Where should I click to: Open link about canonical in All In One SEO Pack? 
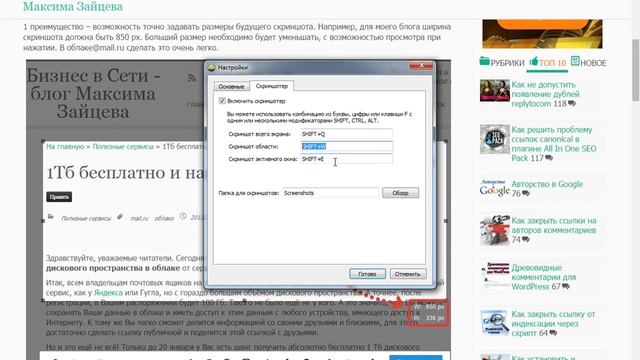[554, 144]
